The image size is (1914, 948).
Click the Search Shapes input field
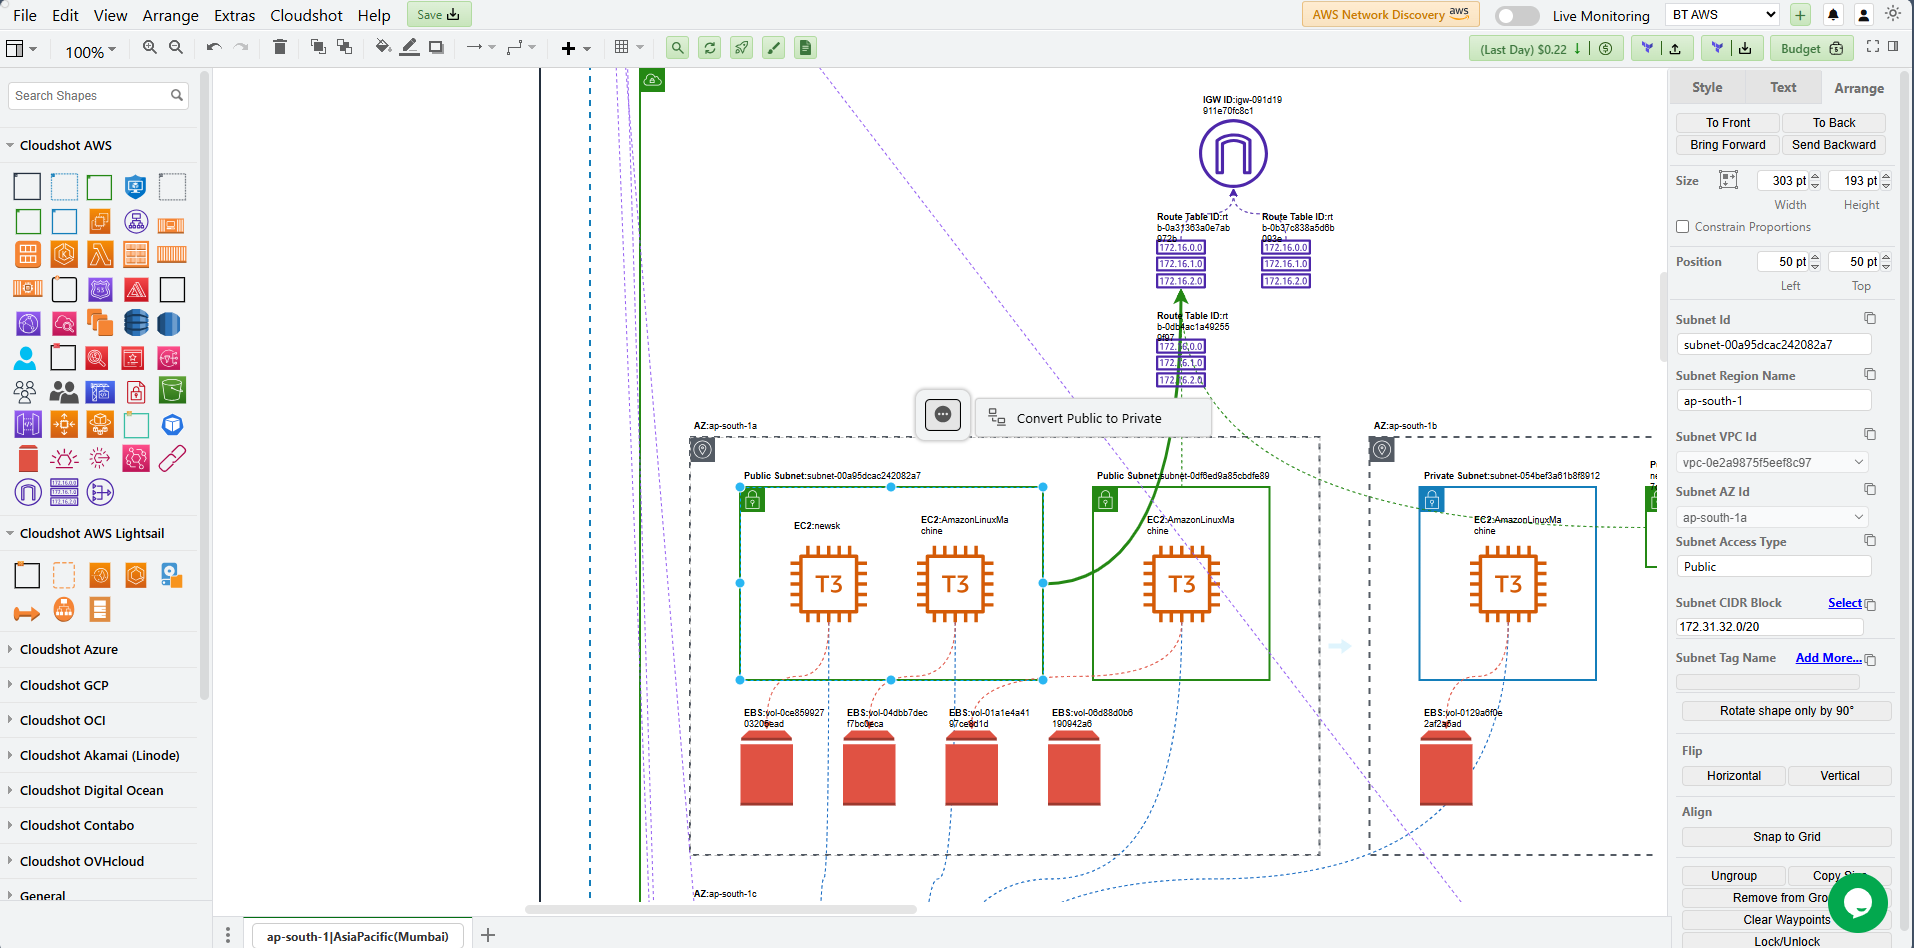pos(90,96)
